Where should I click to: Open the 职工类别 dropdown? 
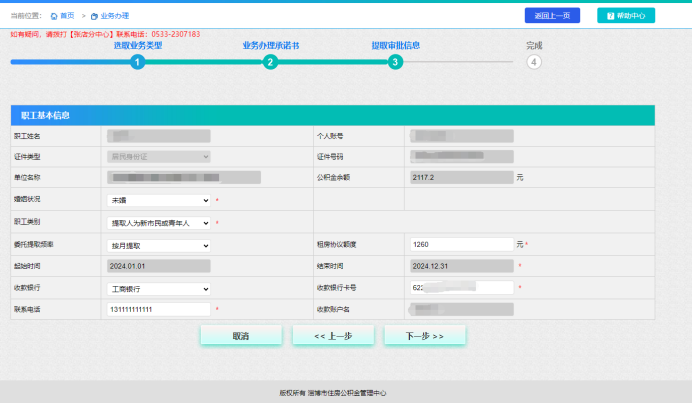(159, 223)
